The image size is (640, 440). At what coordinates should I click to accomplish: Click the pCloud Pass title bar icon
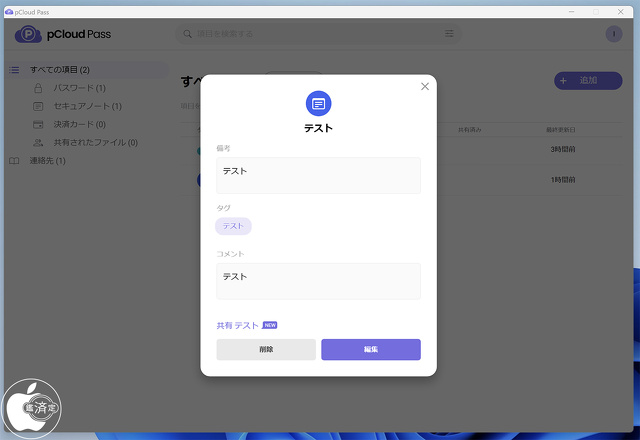(x=9, y=12)
